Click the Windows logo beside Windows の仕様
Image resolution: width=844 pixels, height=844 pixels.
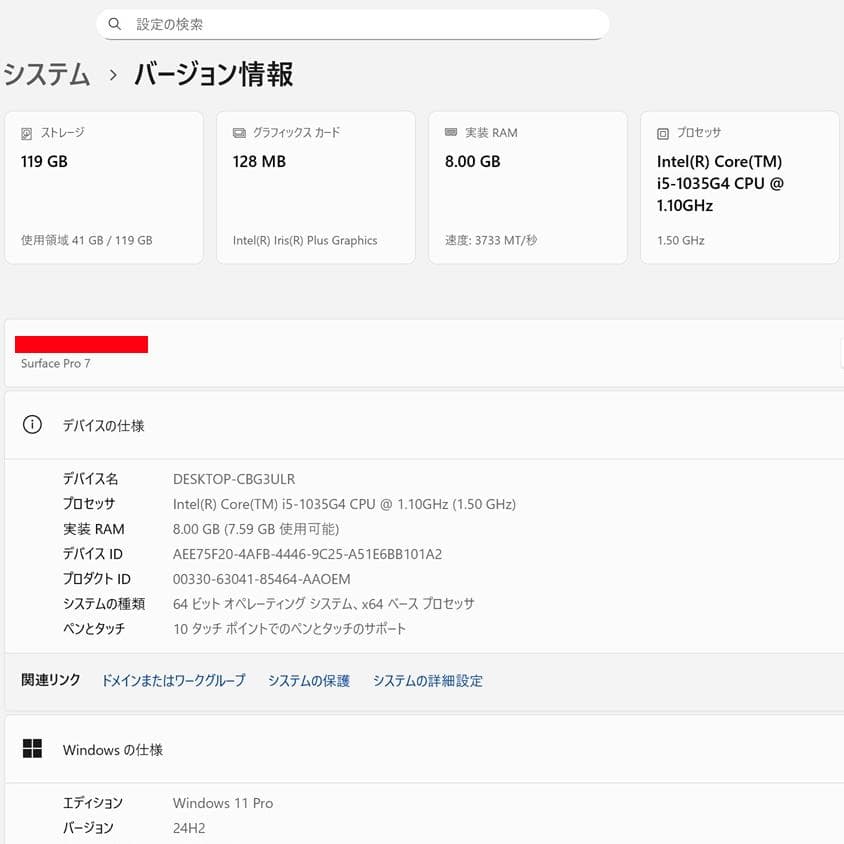pos(32,749)
